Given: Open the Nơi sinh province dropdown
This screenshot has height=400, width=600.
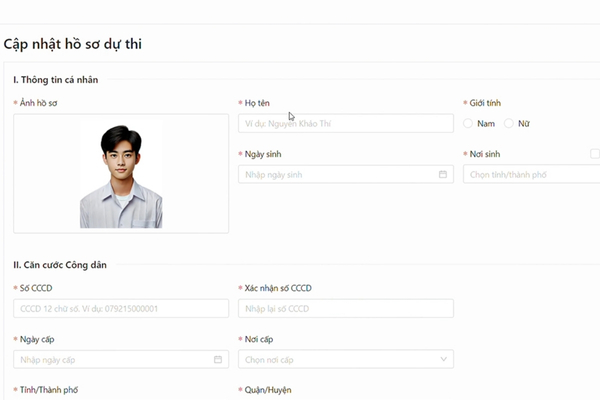Looking at the screenshot, I should click(x=530, y=175).
